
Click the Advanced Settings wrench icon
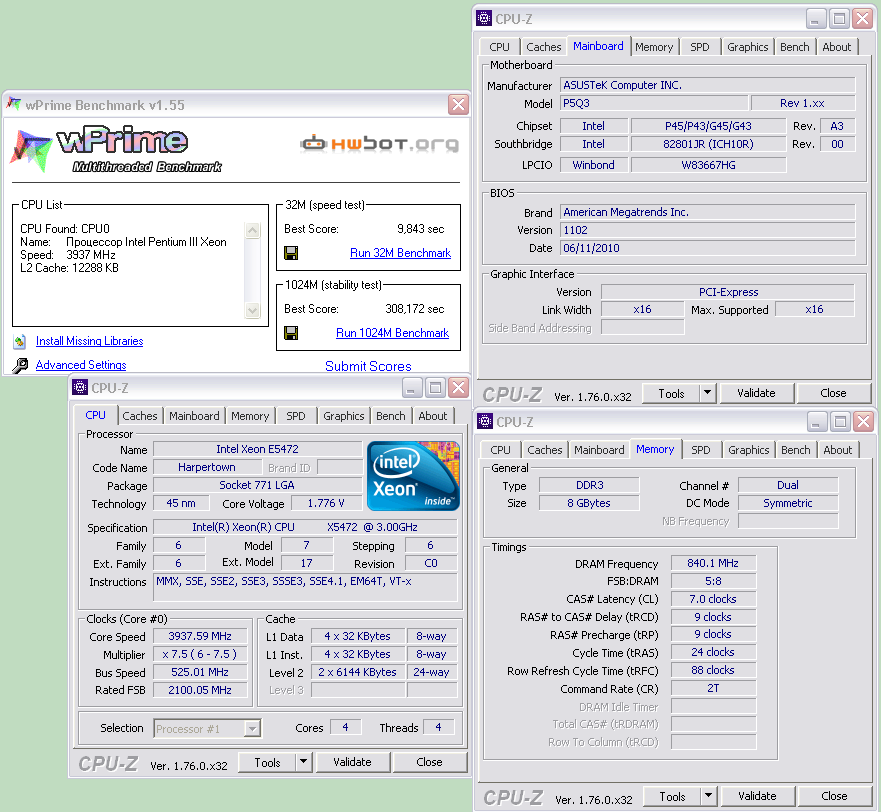[x=20, y=365]
